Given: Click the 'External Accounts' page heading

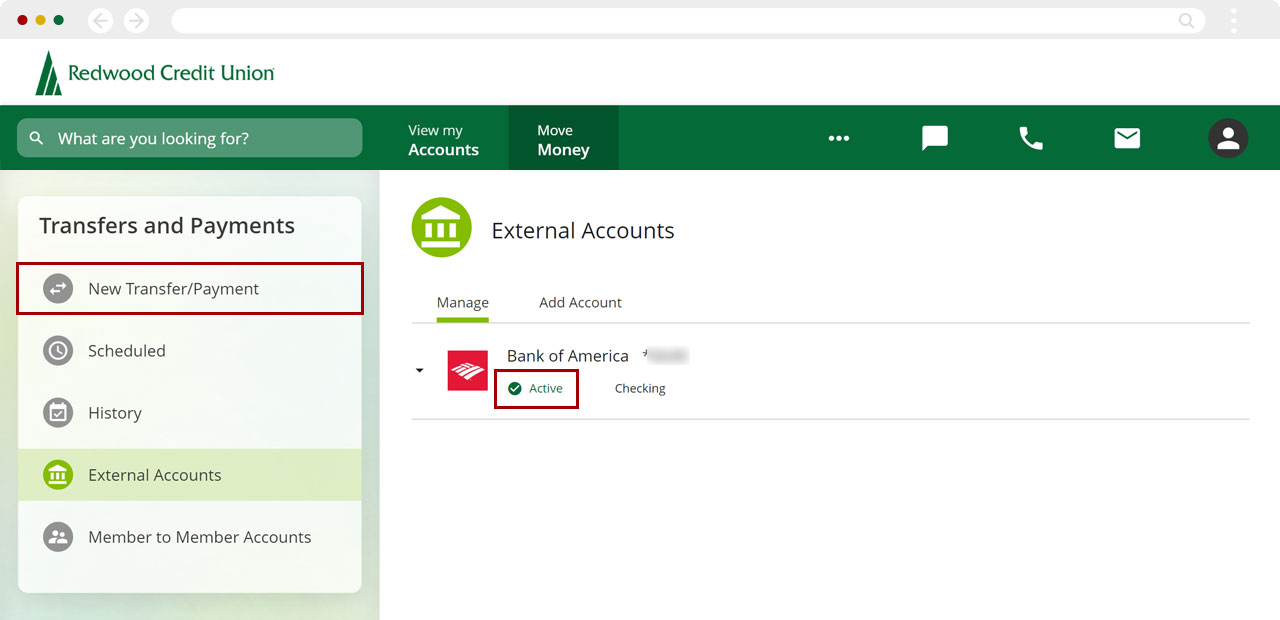Looking at the screenshot, I should coord(583,231).
